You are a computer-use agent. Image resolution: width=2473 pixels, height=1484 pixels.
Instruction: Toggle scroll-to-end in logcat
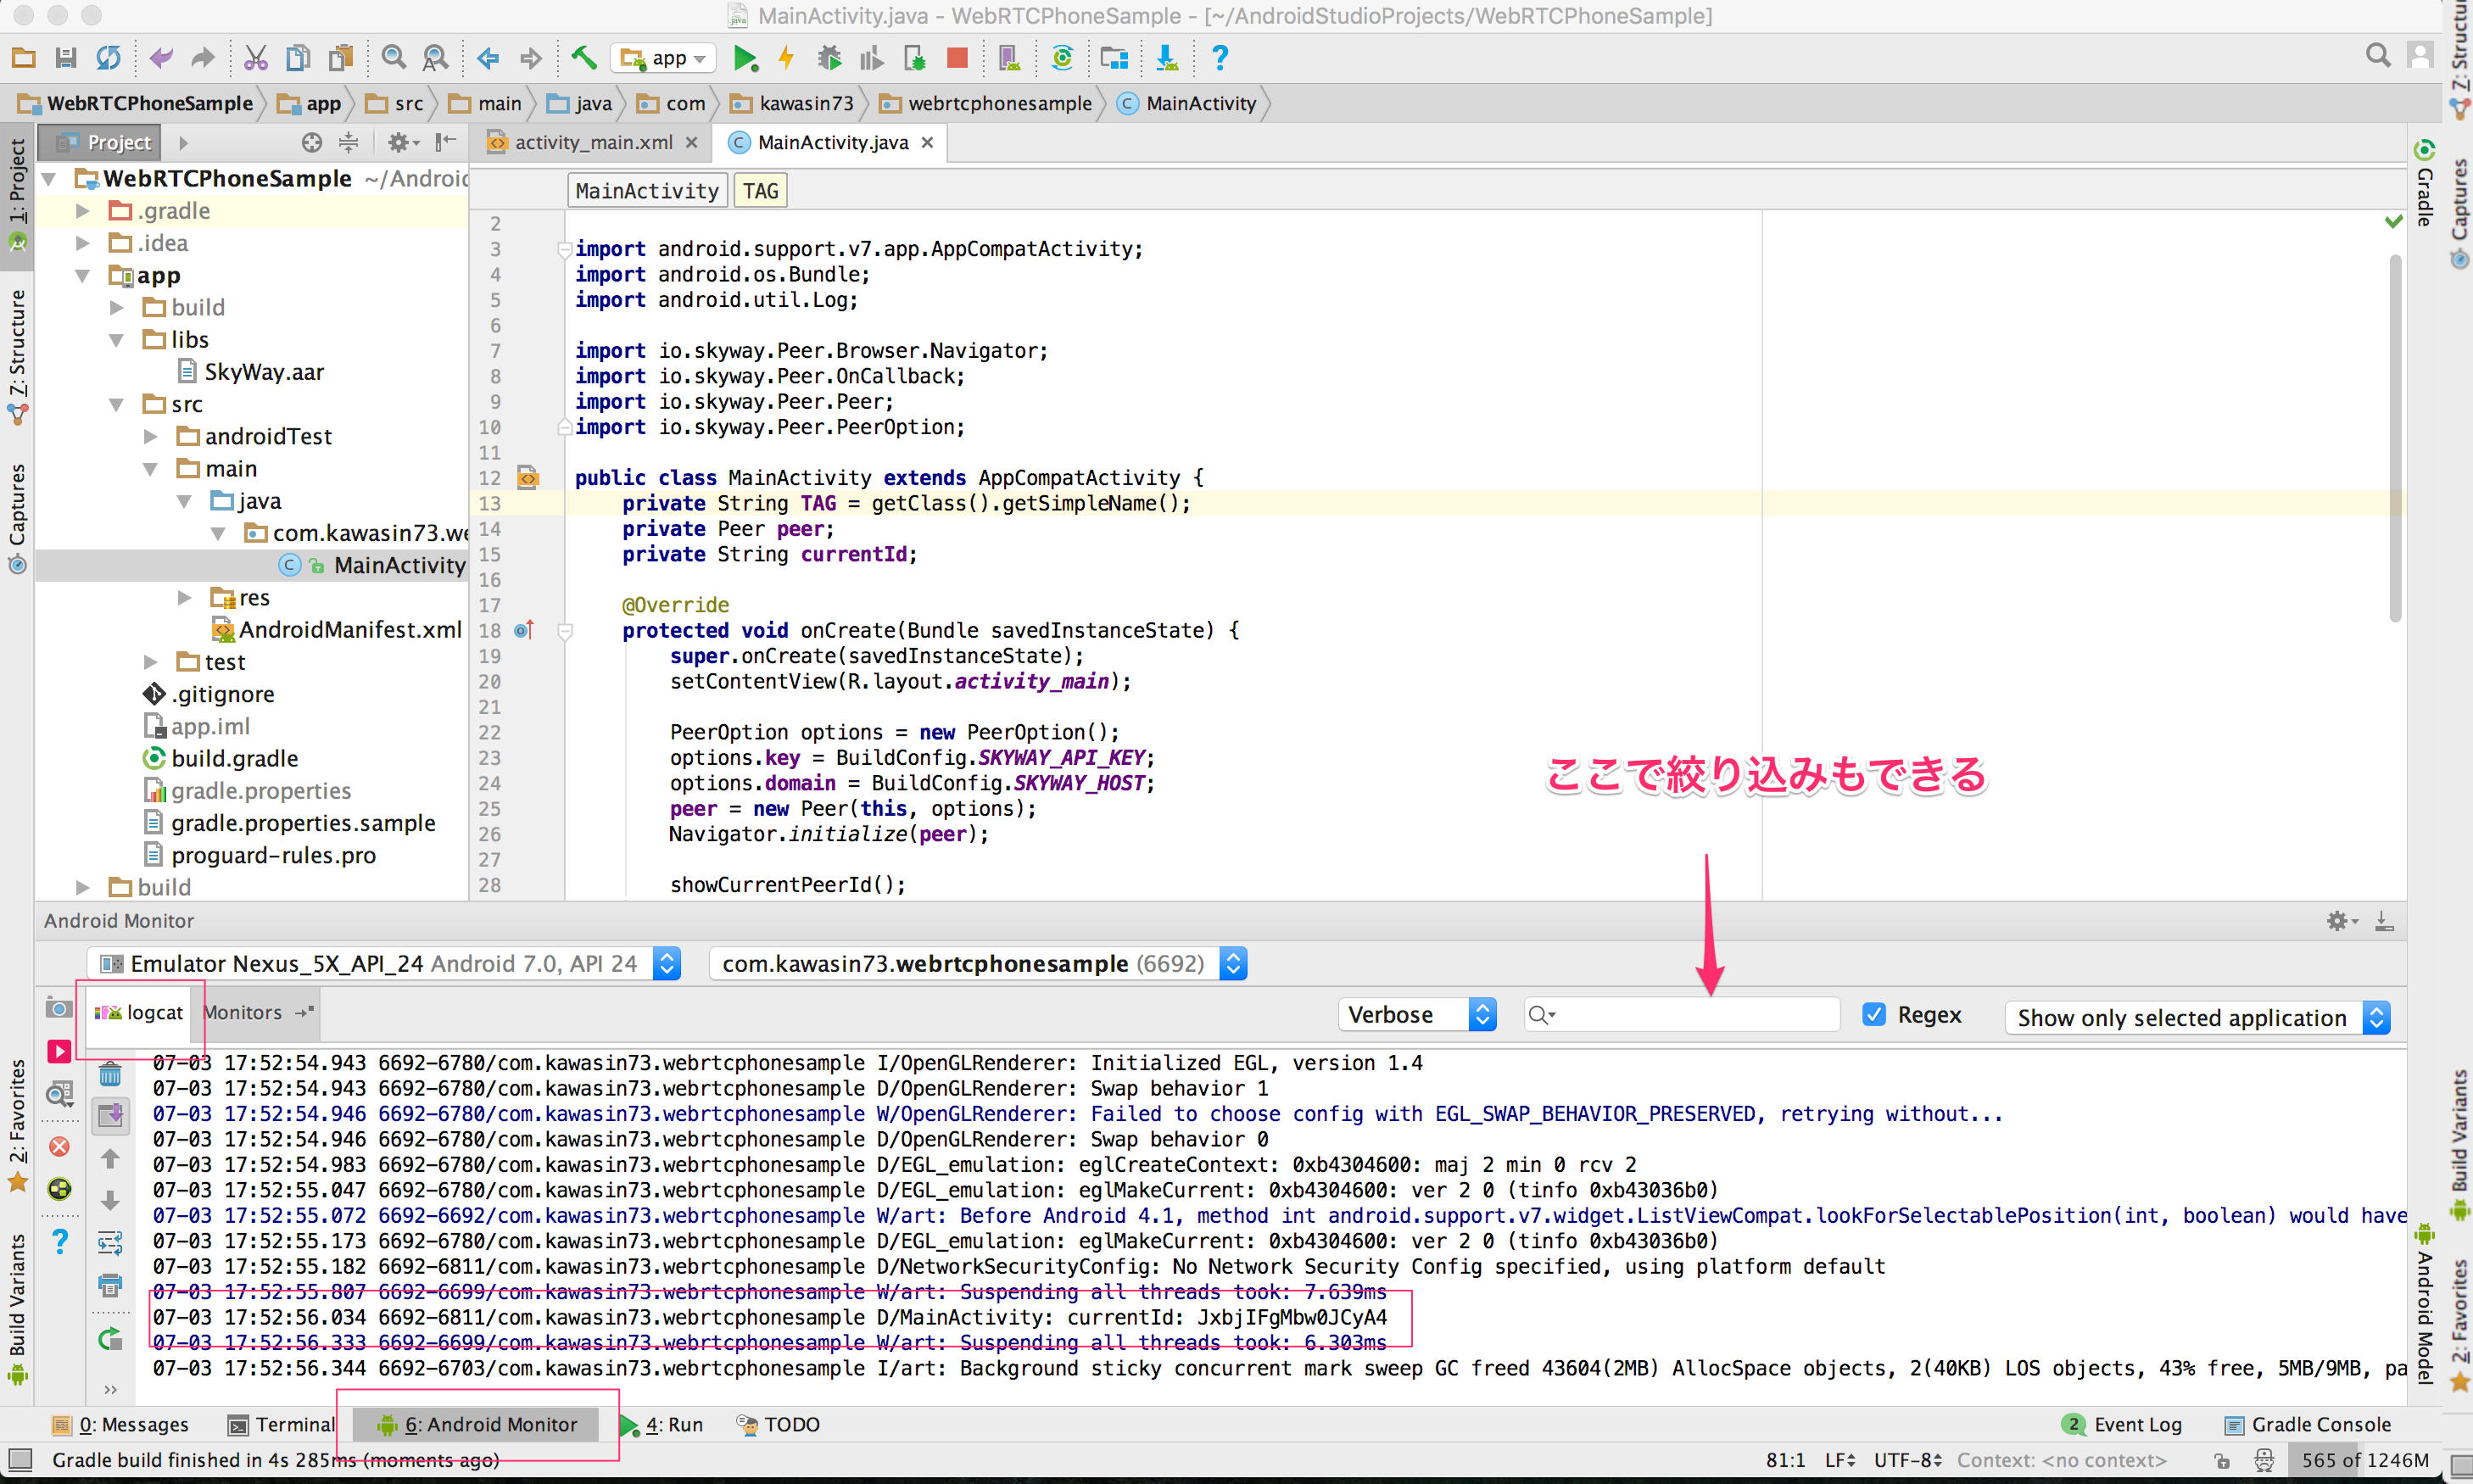pyautogui.click(x=110, y=1116)
